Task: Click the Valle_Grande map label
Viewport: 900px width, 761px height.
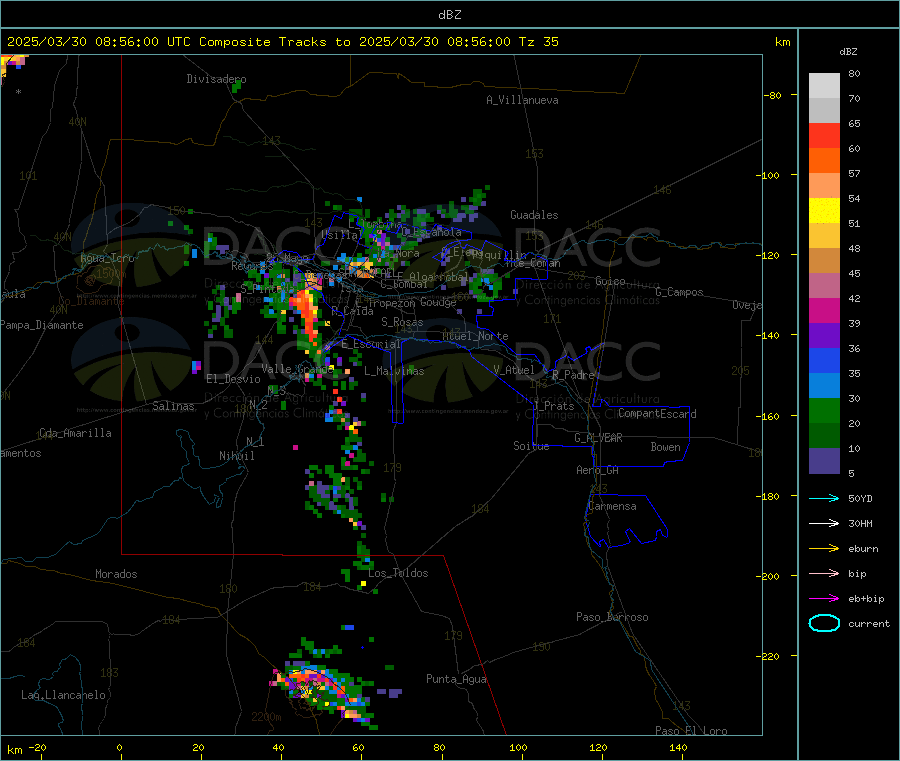Action: 297,369
